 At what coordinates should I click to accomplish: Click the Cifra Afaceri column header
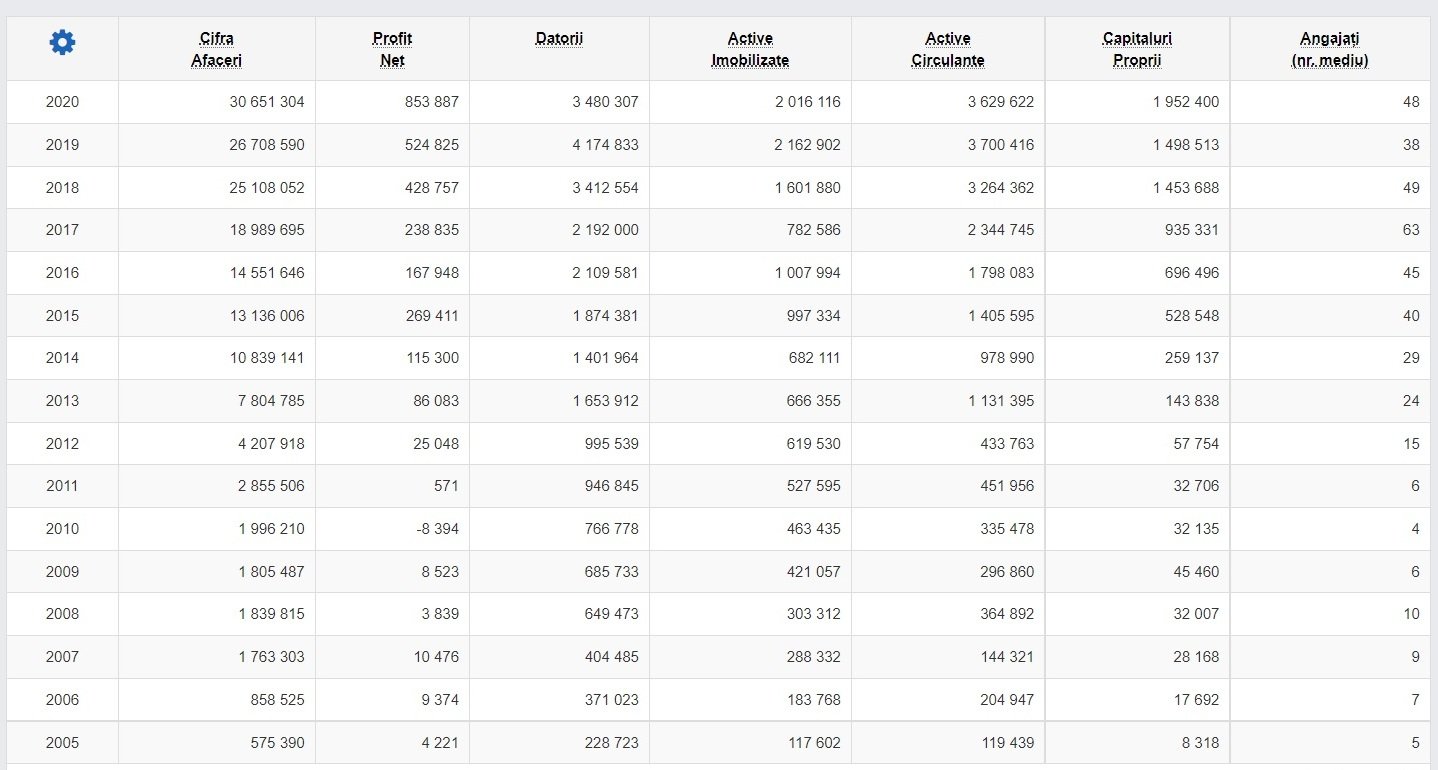(217, 49)
